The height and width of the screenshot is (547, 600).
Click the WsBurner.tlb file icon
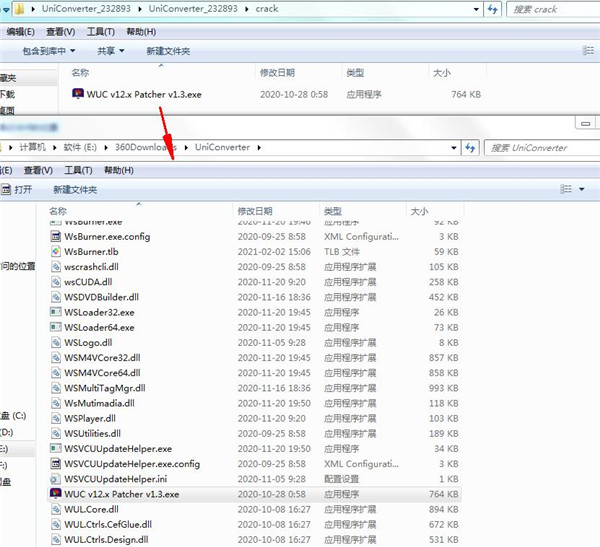pyautogui.click(x=56, y=251)
